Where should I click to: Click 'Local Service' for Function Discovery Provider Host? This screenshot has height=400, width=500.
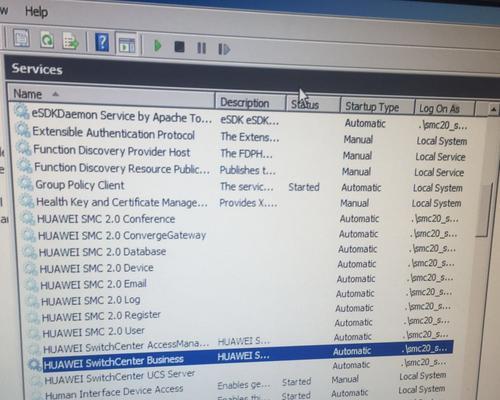(x=440, y=157)
